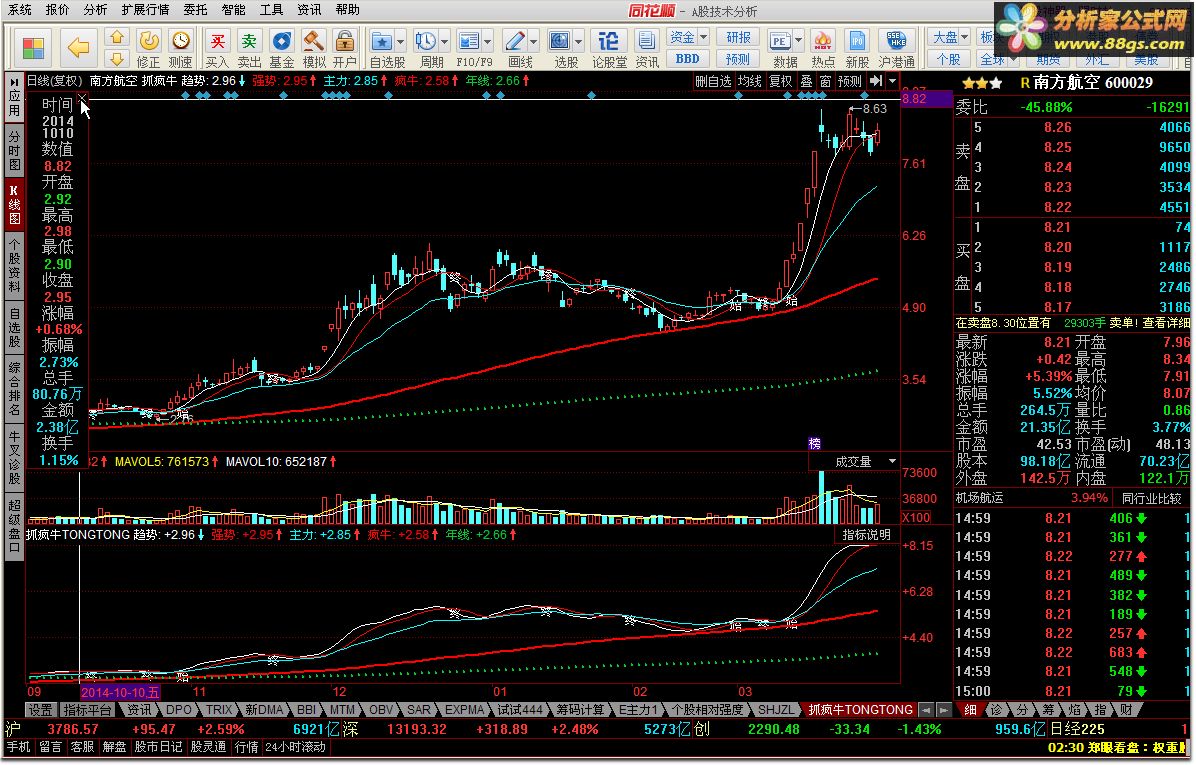Close the data tooltip panel X

point(82,99)
